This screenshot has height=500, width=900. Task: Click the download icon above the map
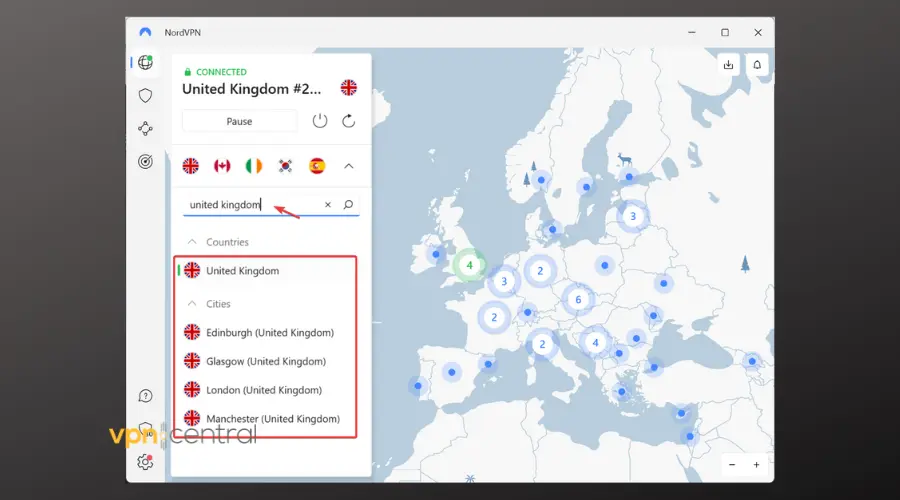click(x=728, y=65)
